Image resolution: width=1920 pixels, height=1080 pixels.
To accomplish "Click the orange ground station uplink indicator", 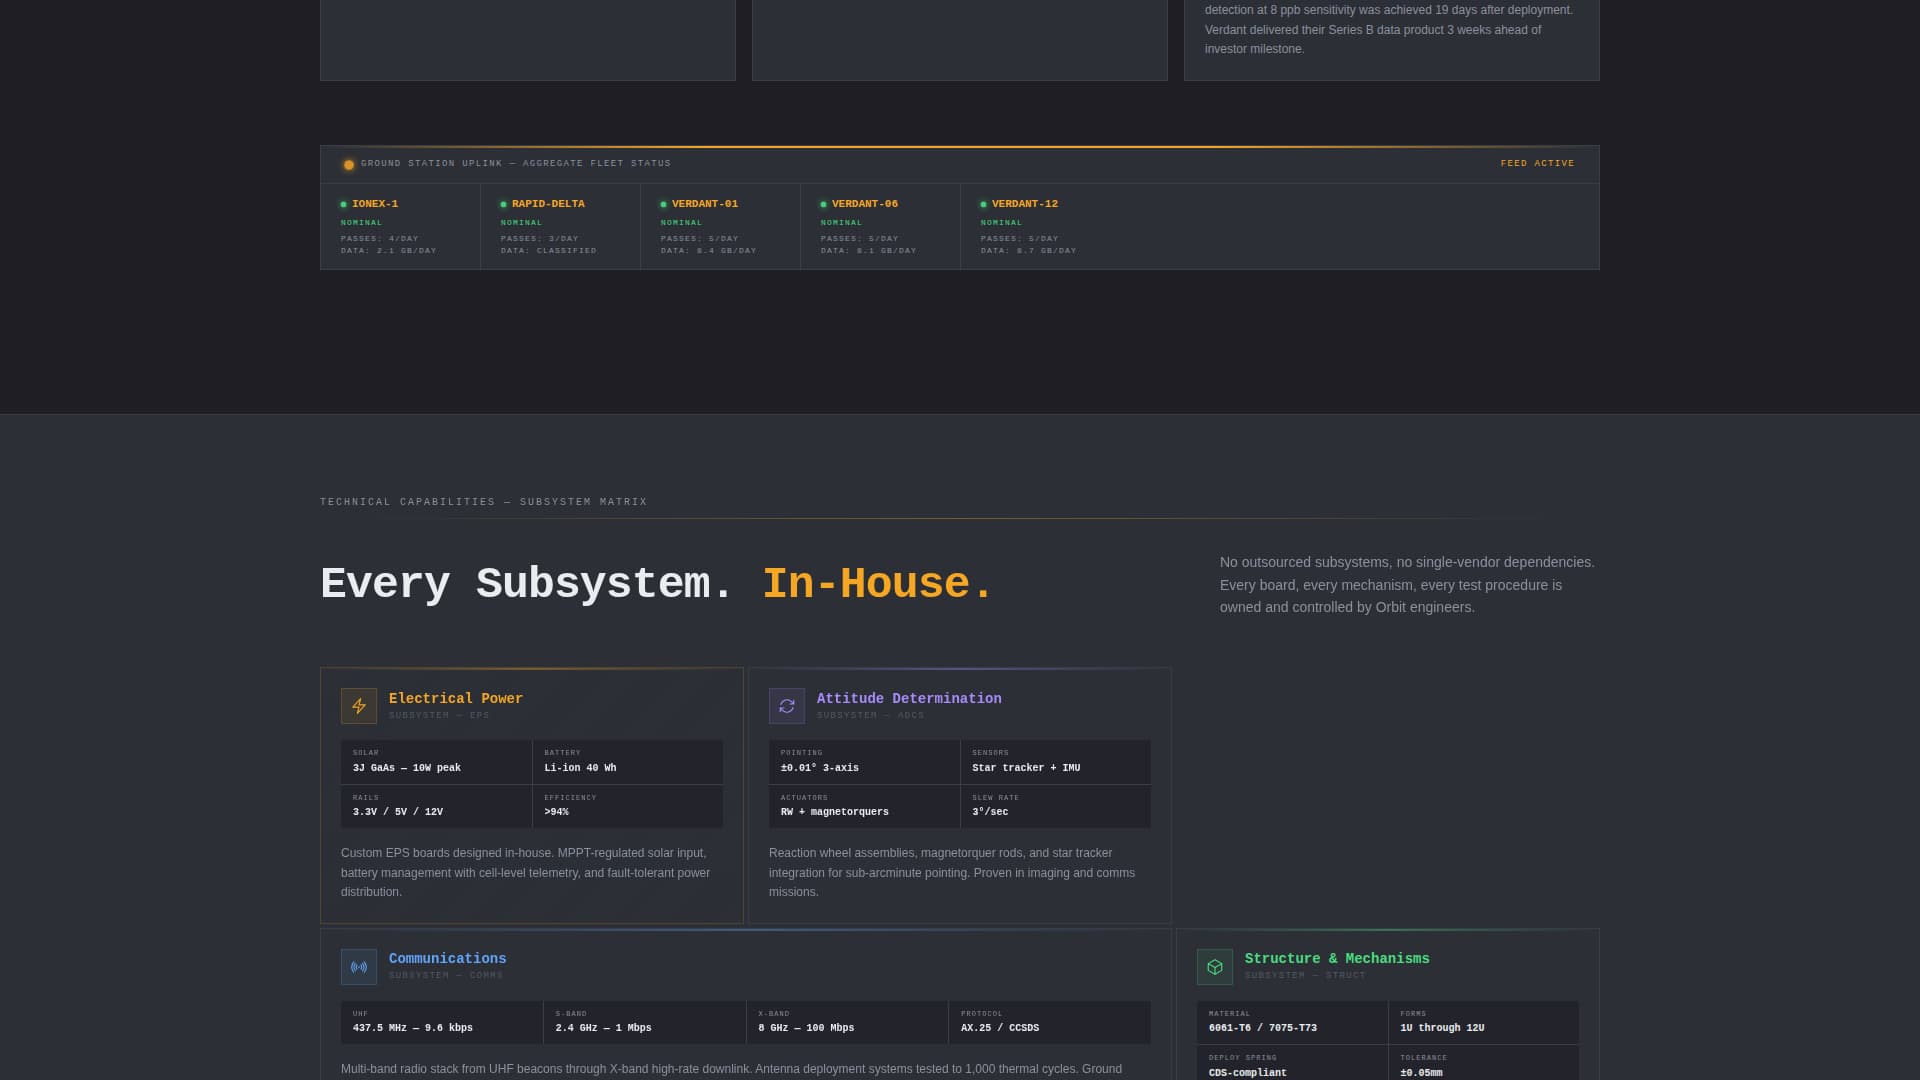I will [x=348, y=163].
